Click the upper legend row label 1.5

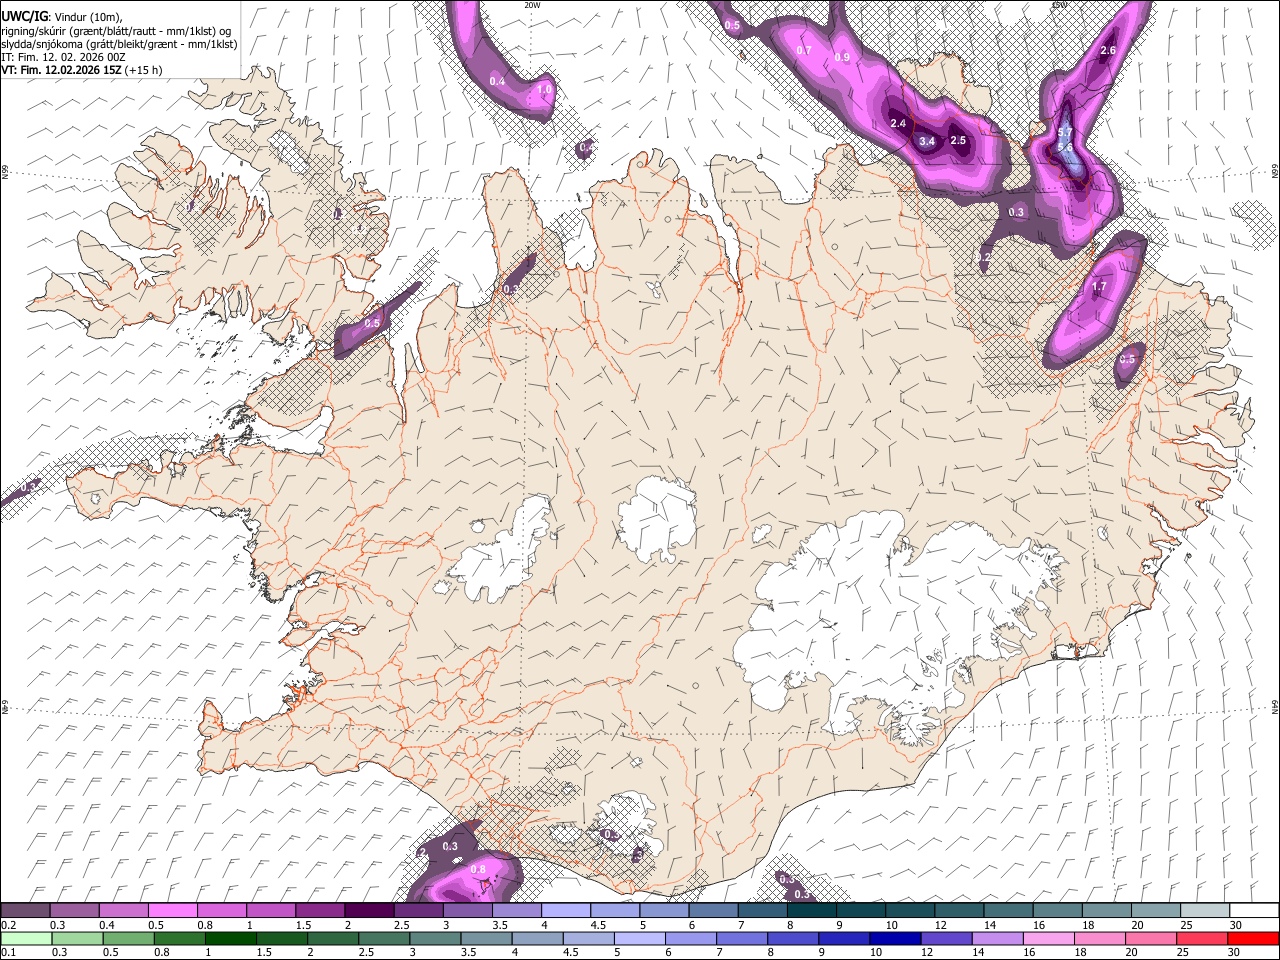pos(303,925)
